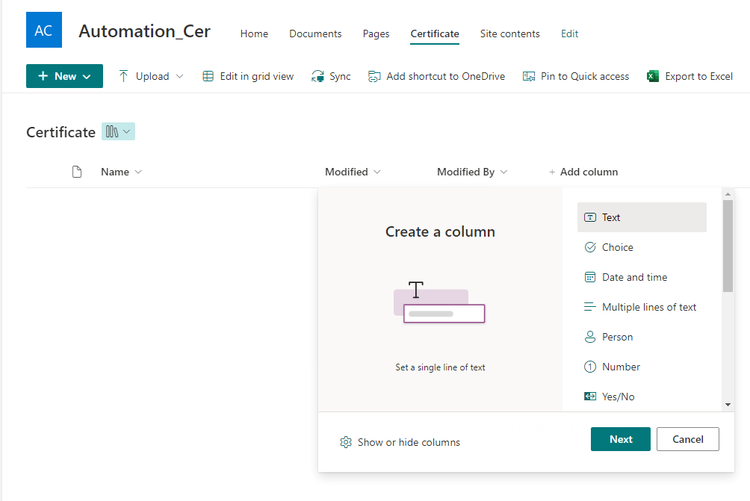Go to Site contents tab

pos(509,34)
